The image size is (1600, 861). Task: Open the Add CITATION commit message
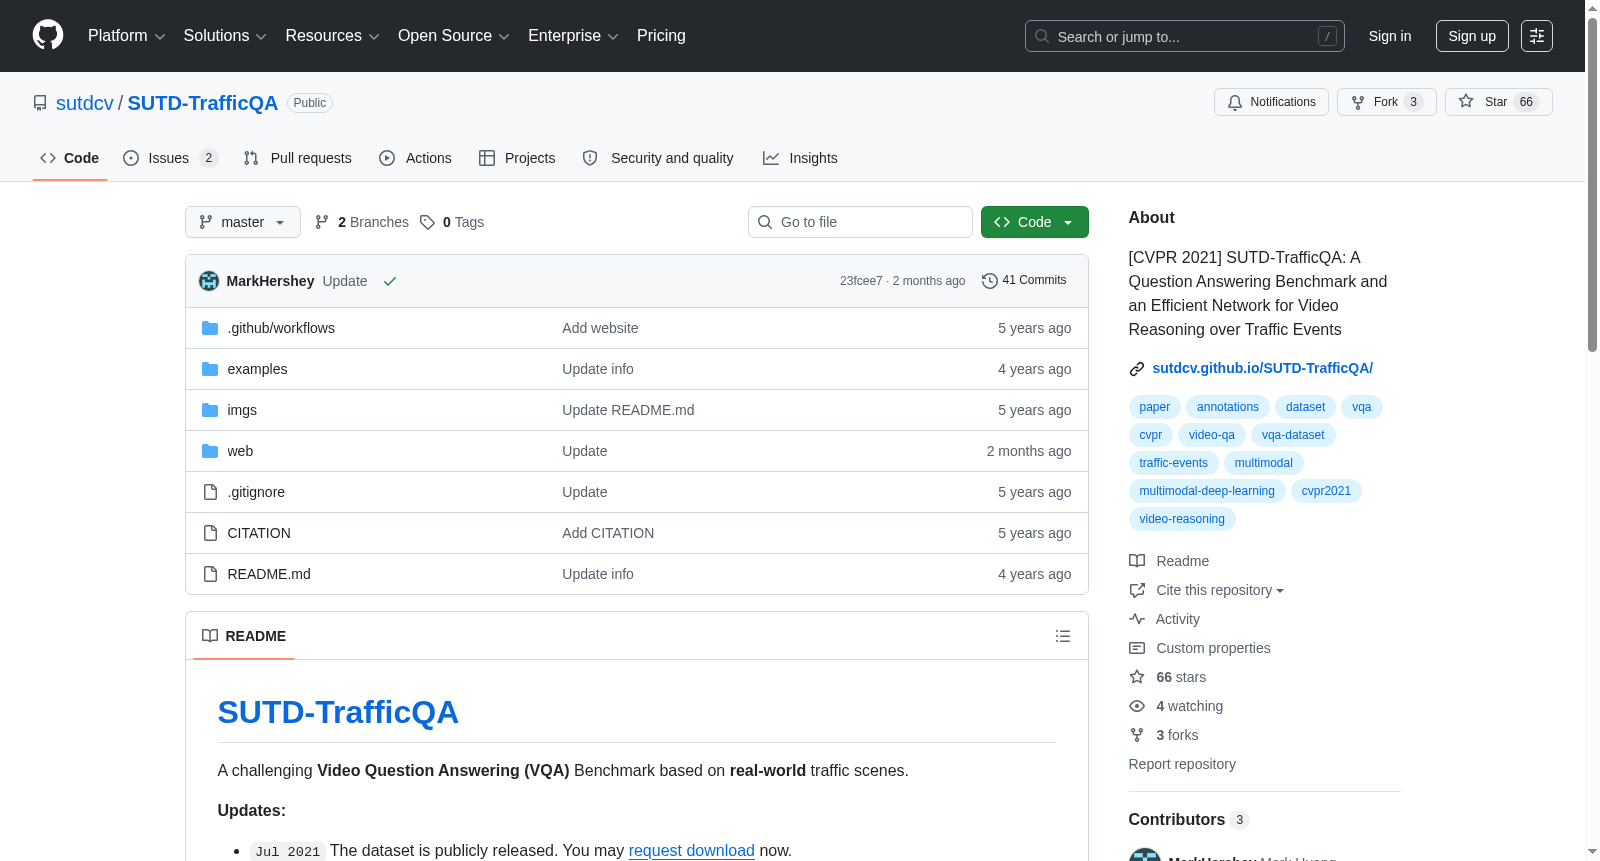[x=608, y=533]
